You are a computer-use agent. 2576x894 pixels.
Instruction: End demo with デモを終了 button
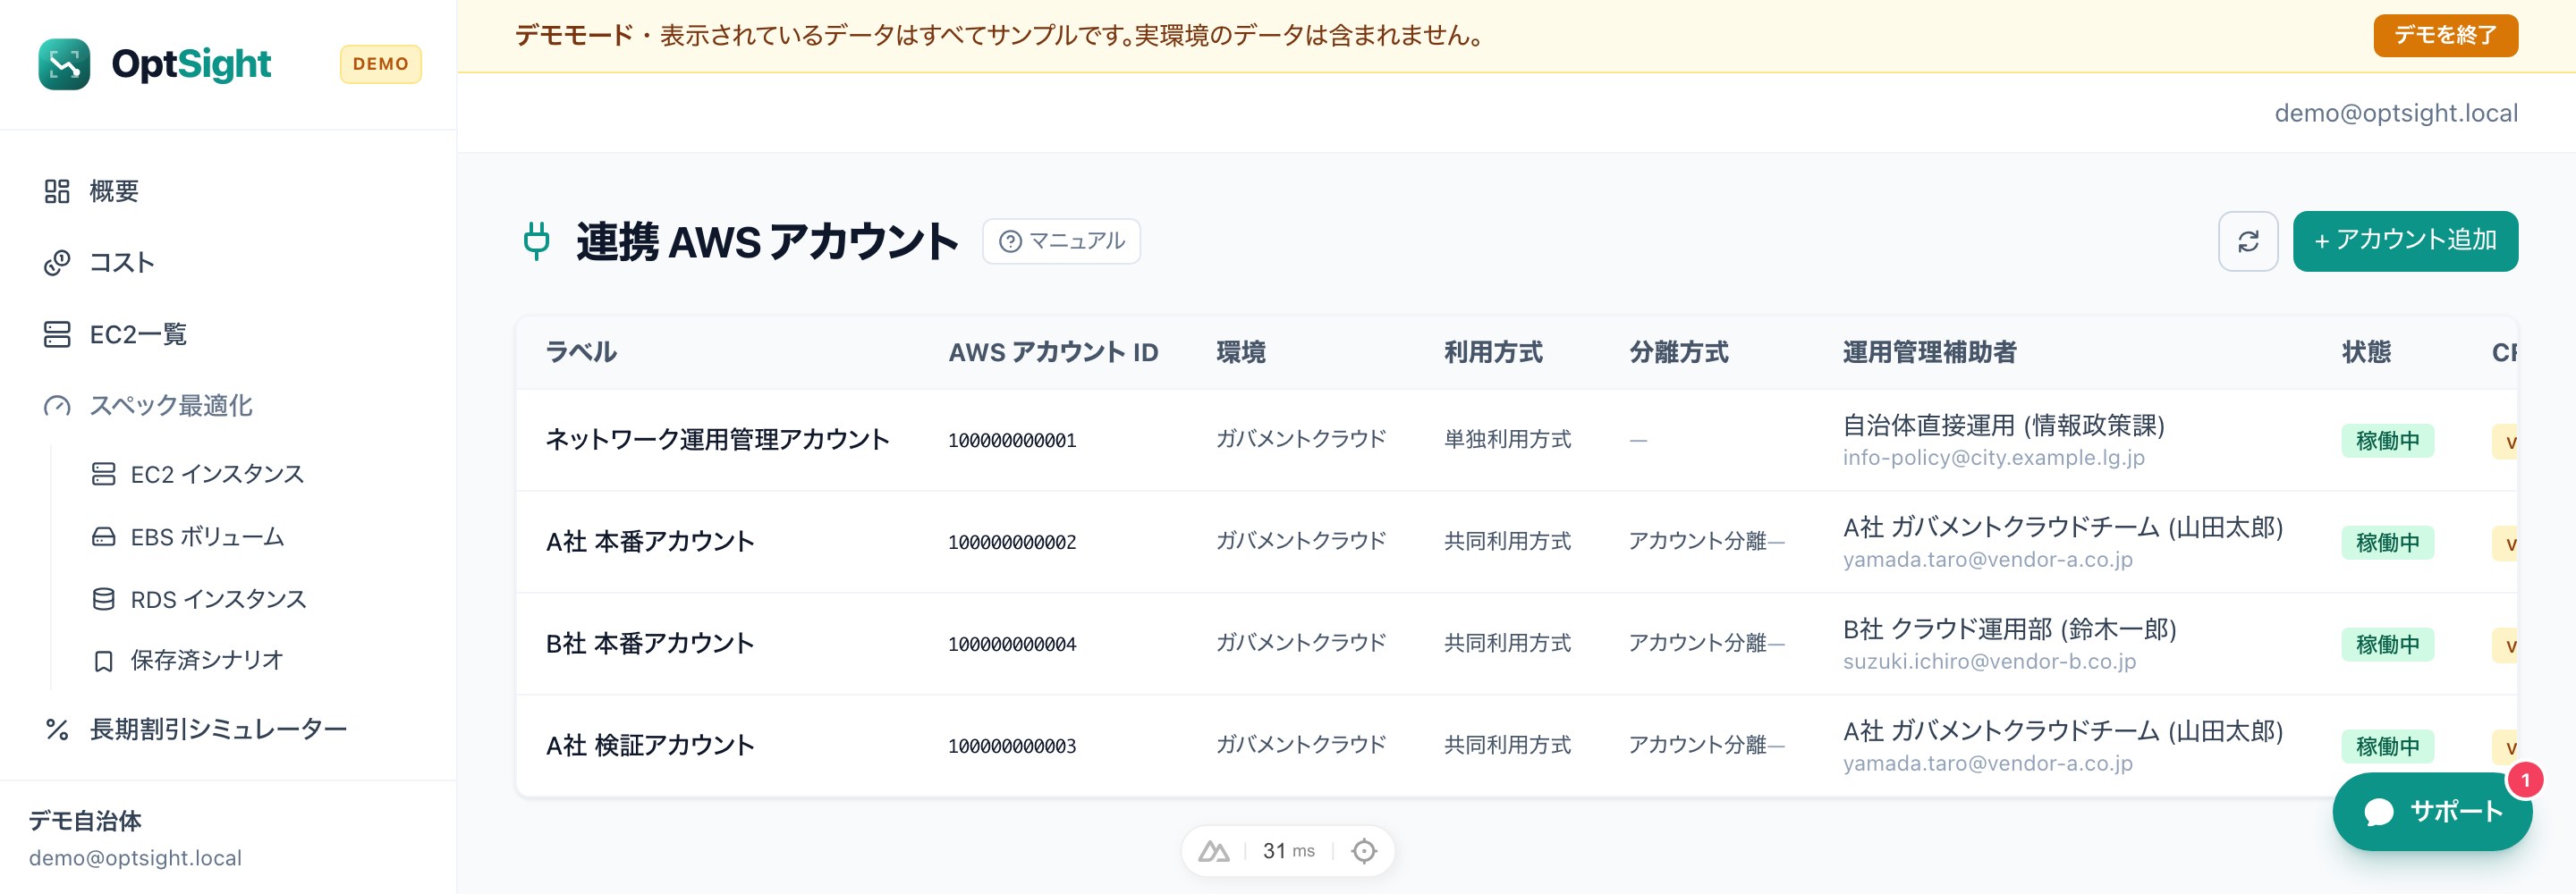2445,35
